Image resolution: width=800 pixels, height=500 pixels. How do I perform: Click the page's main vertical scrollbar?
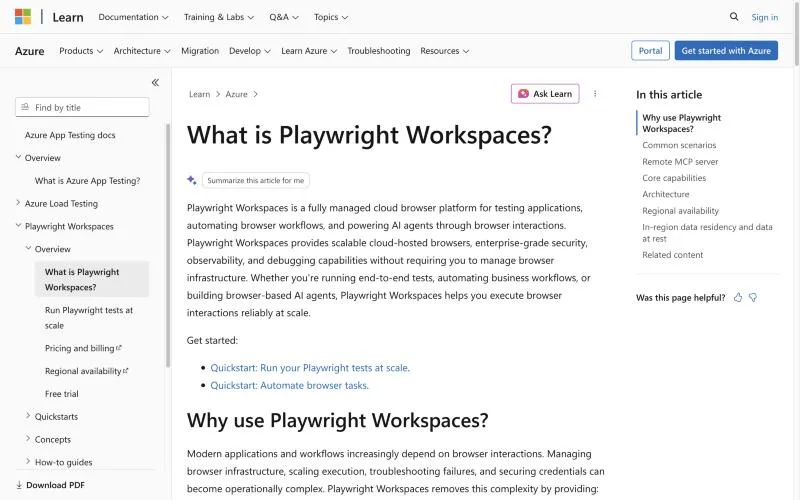click(x=796, y=33)
